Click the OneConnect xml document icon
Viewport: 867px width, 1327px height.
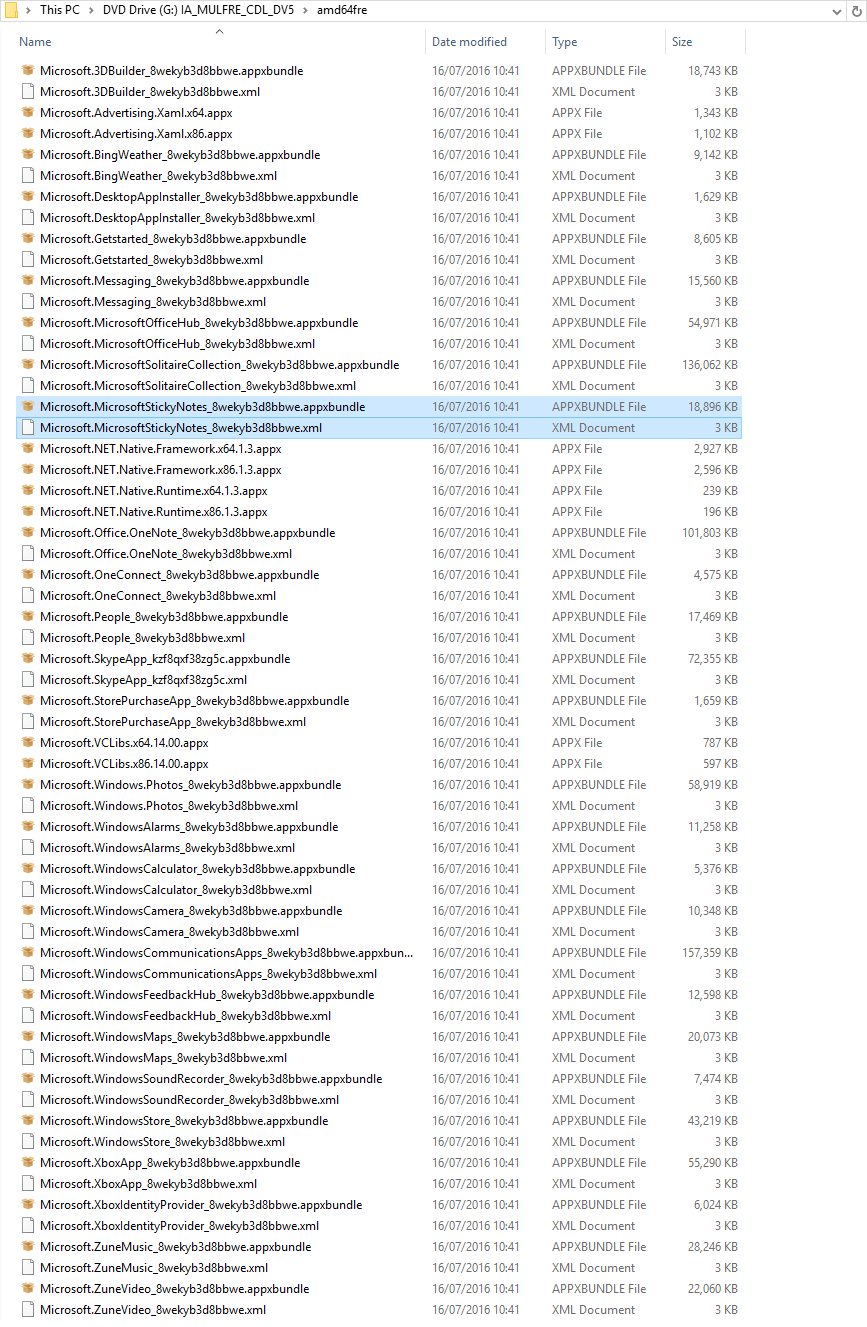28,596
